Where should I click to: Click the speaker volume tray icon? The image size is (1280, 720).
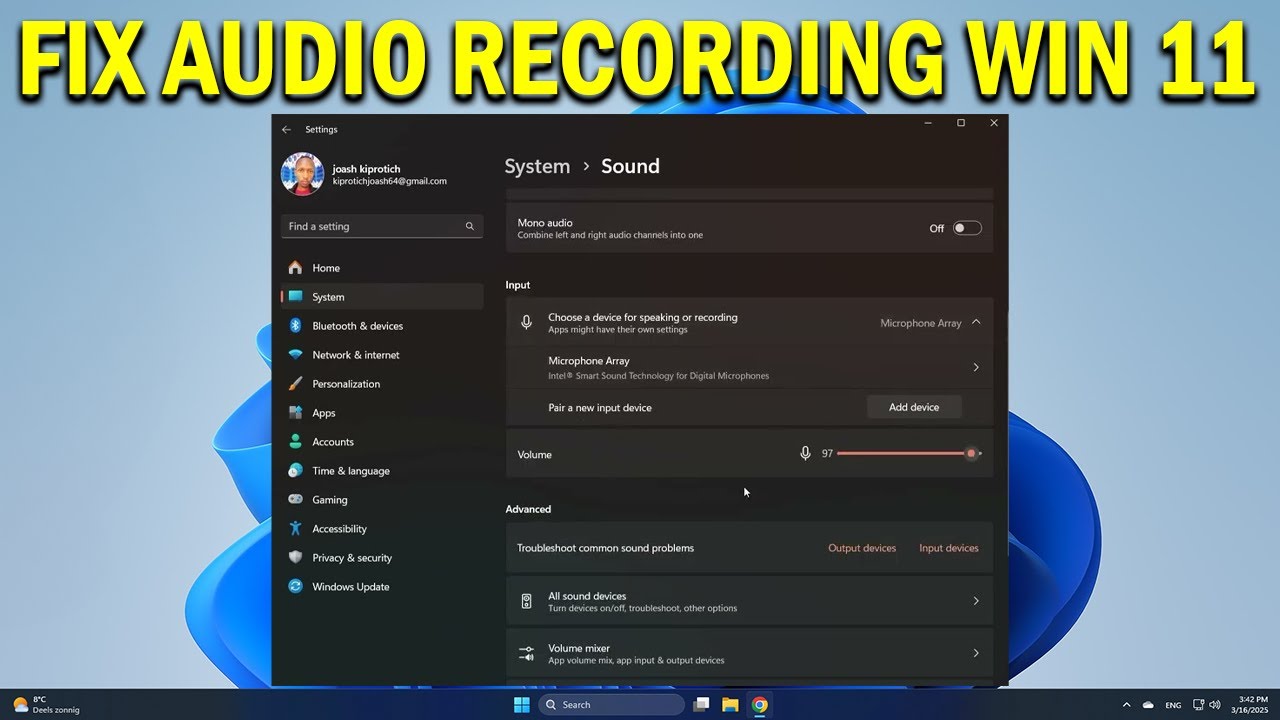[x=1215, y=705]
